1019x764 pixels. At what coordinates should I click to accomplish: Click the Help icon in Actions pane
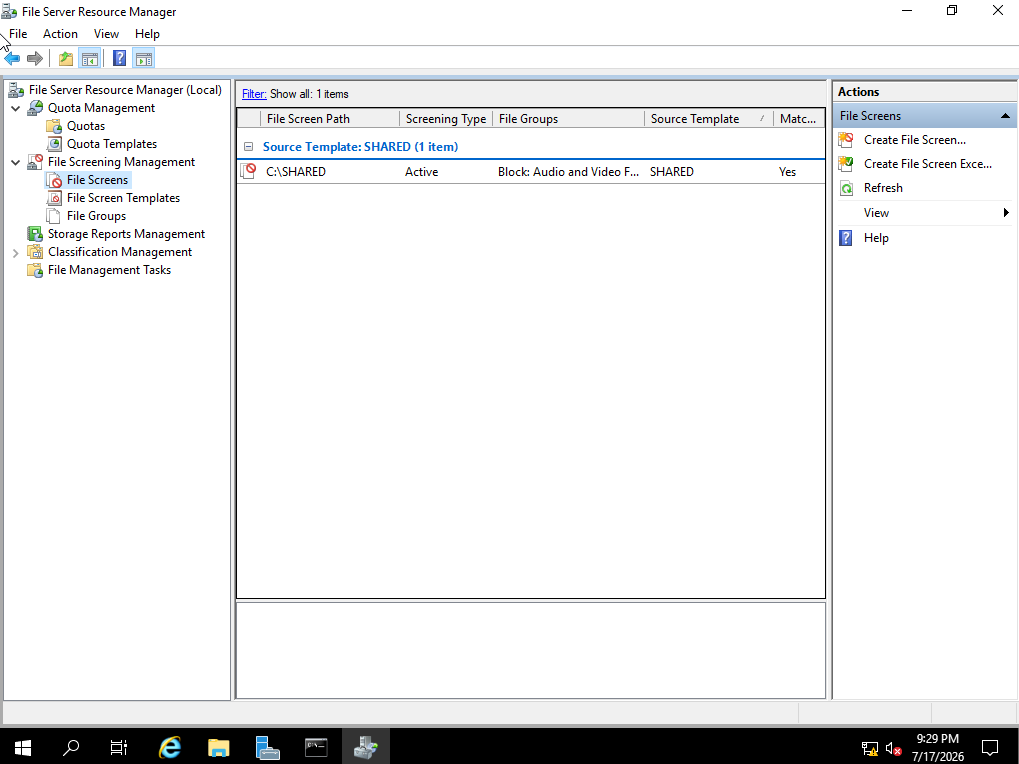pyautogui.click(x=845, y=238)
